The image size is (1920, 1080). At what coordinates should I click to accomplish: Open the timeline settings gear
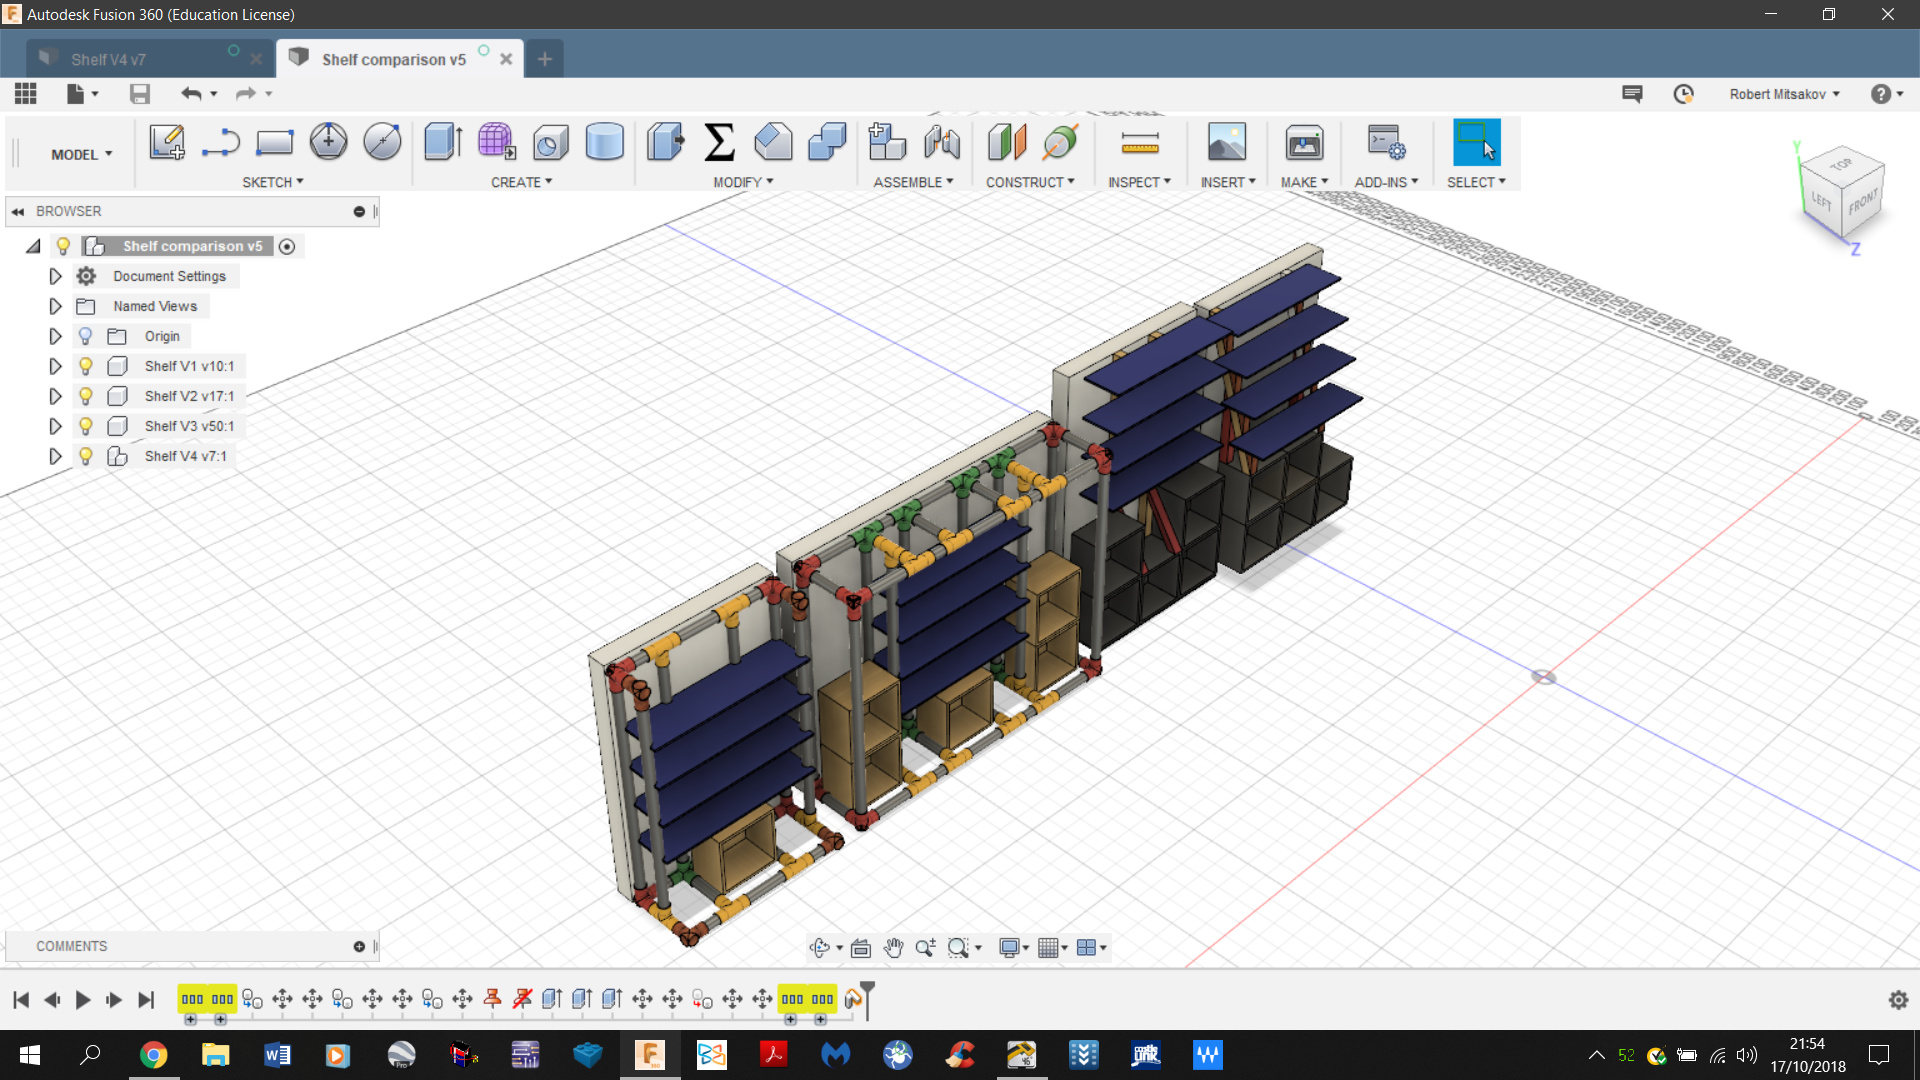coord(1898,1000)
